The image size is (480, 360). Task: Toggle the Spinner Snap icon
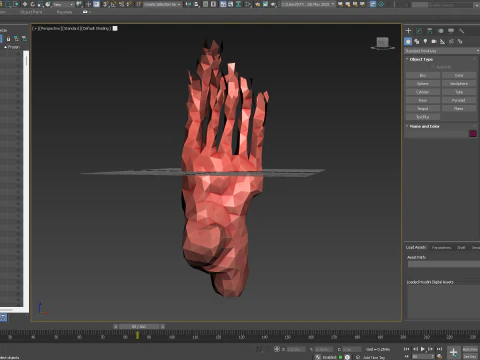(x=129, y=4)
